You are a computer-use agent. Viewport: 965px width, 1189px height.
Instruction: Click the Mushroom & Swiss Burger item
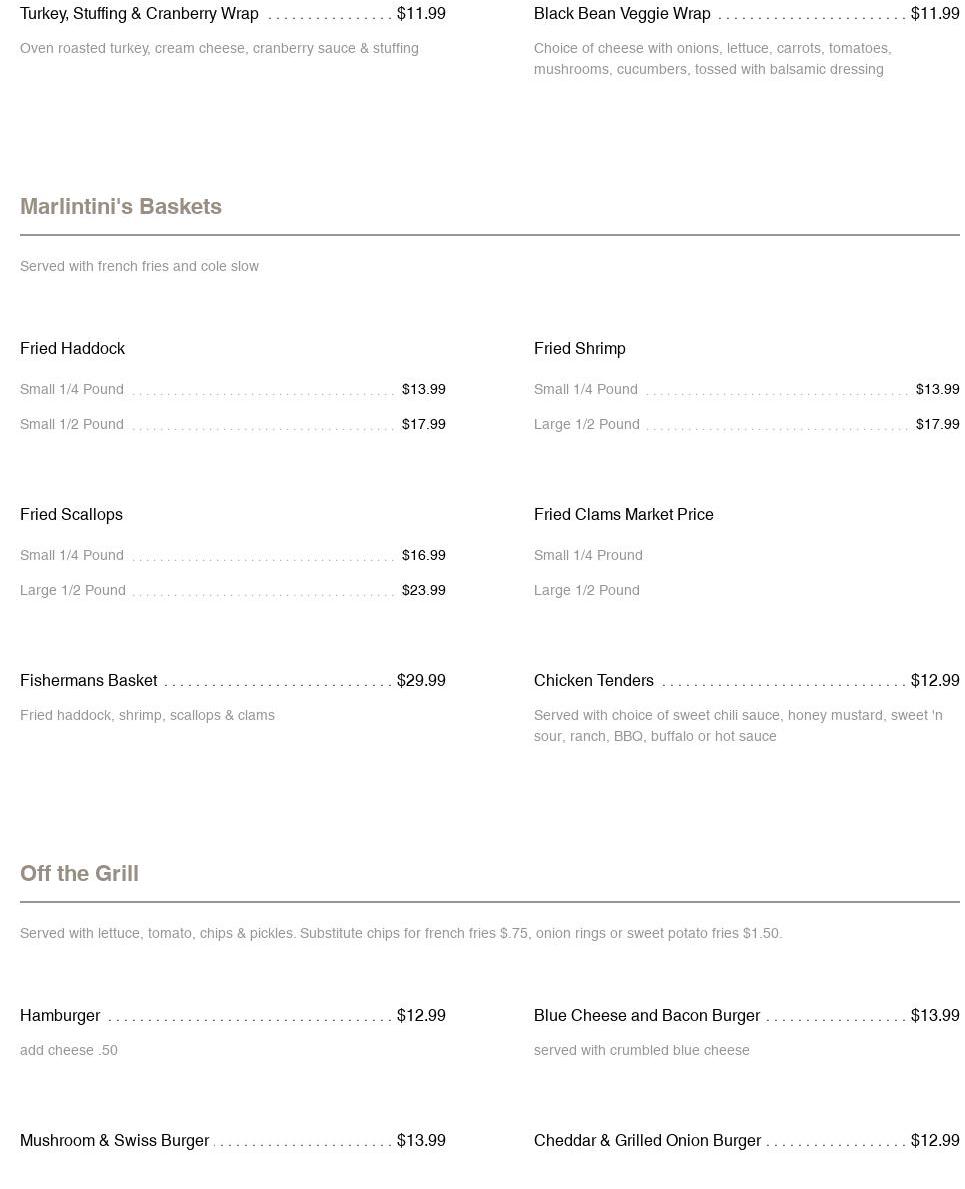(x=114, y=1140)
